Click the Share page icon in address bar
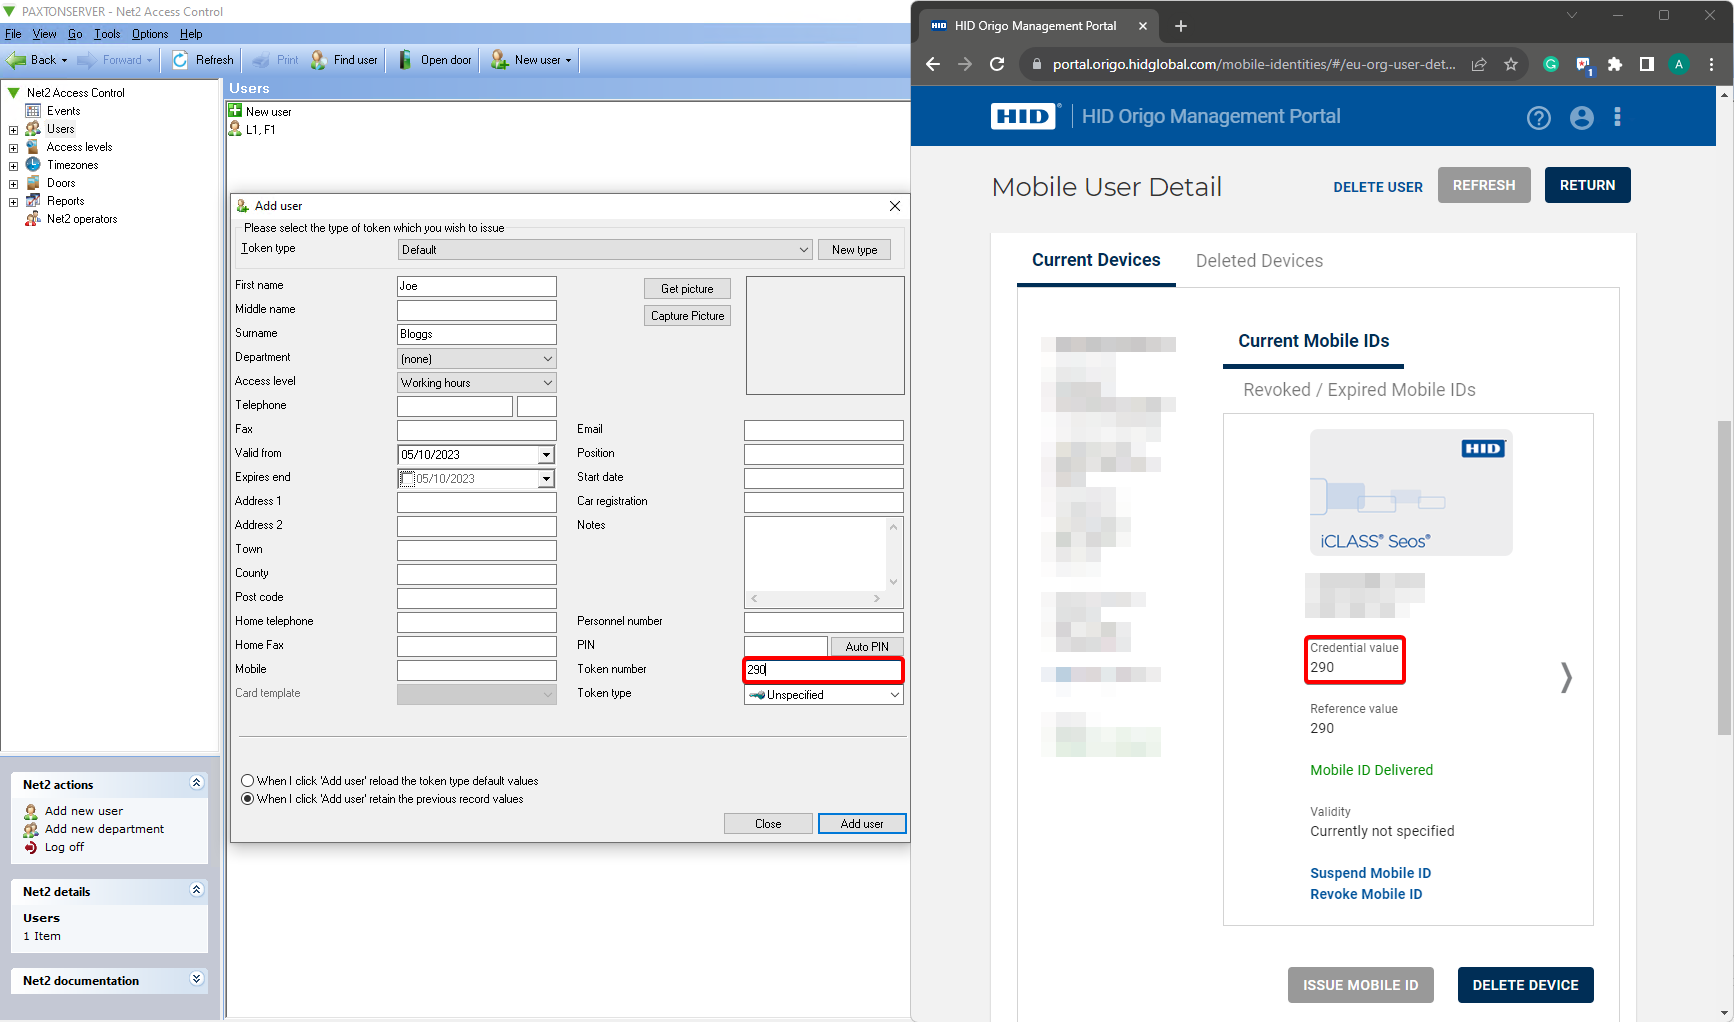This screenshot has width=1734, height=1022. click(1479, 64)
